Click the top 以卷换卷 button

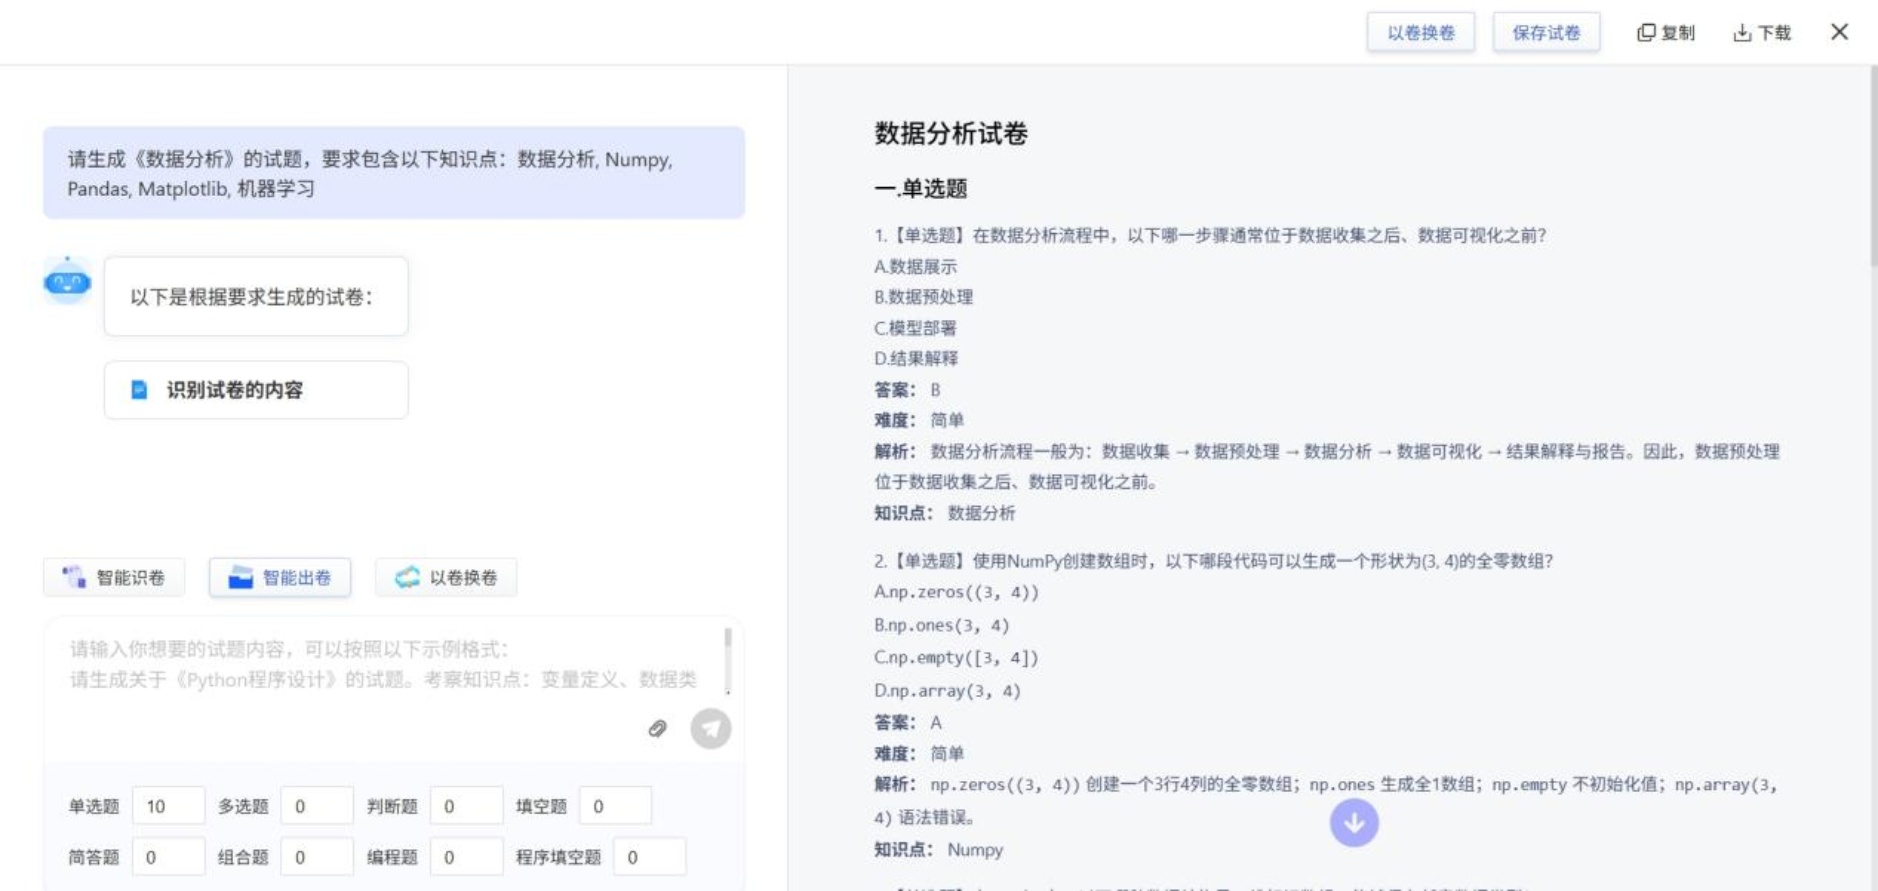[1420, 33]
